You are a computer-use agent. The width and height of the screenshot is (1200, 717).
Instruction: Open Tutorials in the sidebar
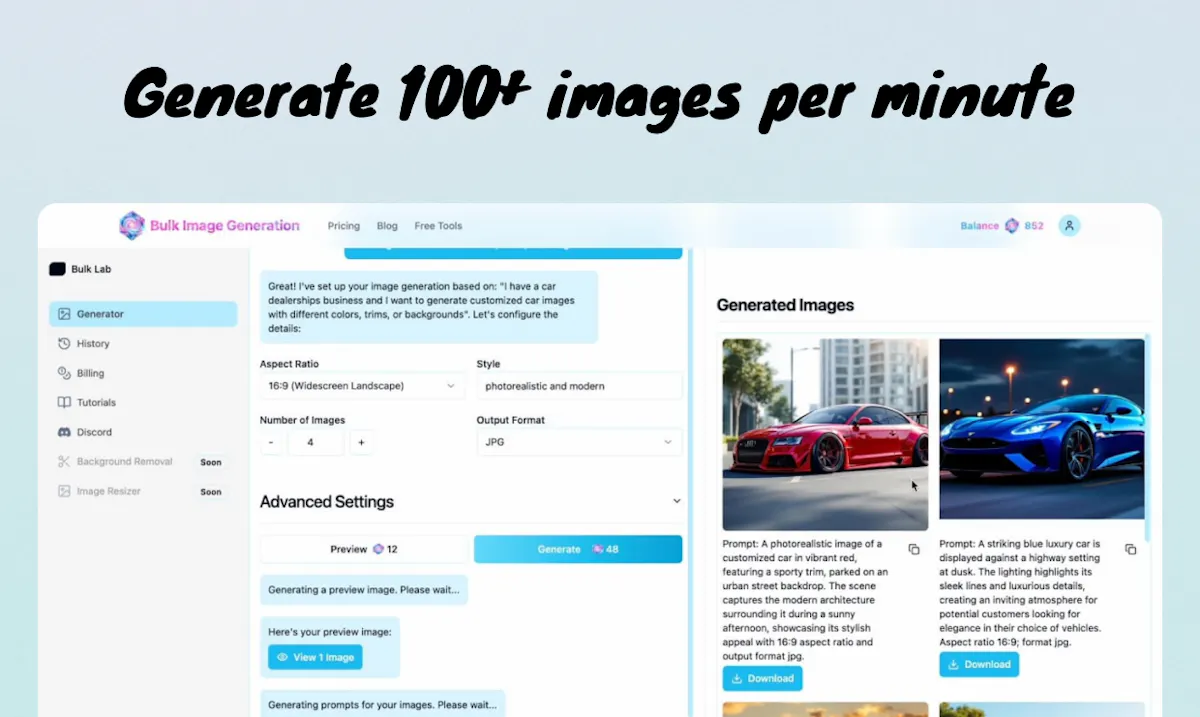pos(143,402)
